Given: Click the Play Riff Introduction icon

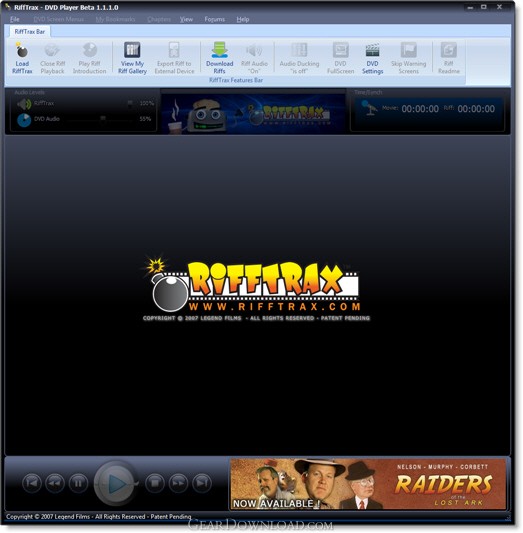Looking at the screenshot, I should (x=90, y=50).
